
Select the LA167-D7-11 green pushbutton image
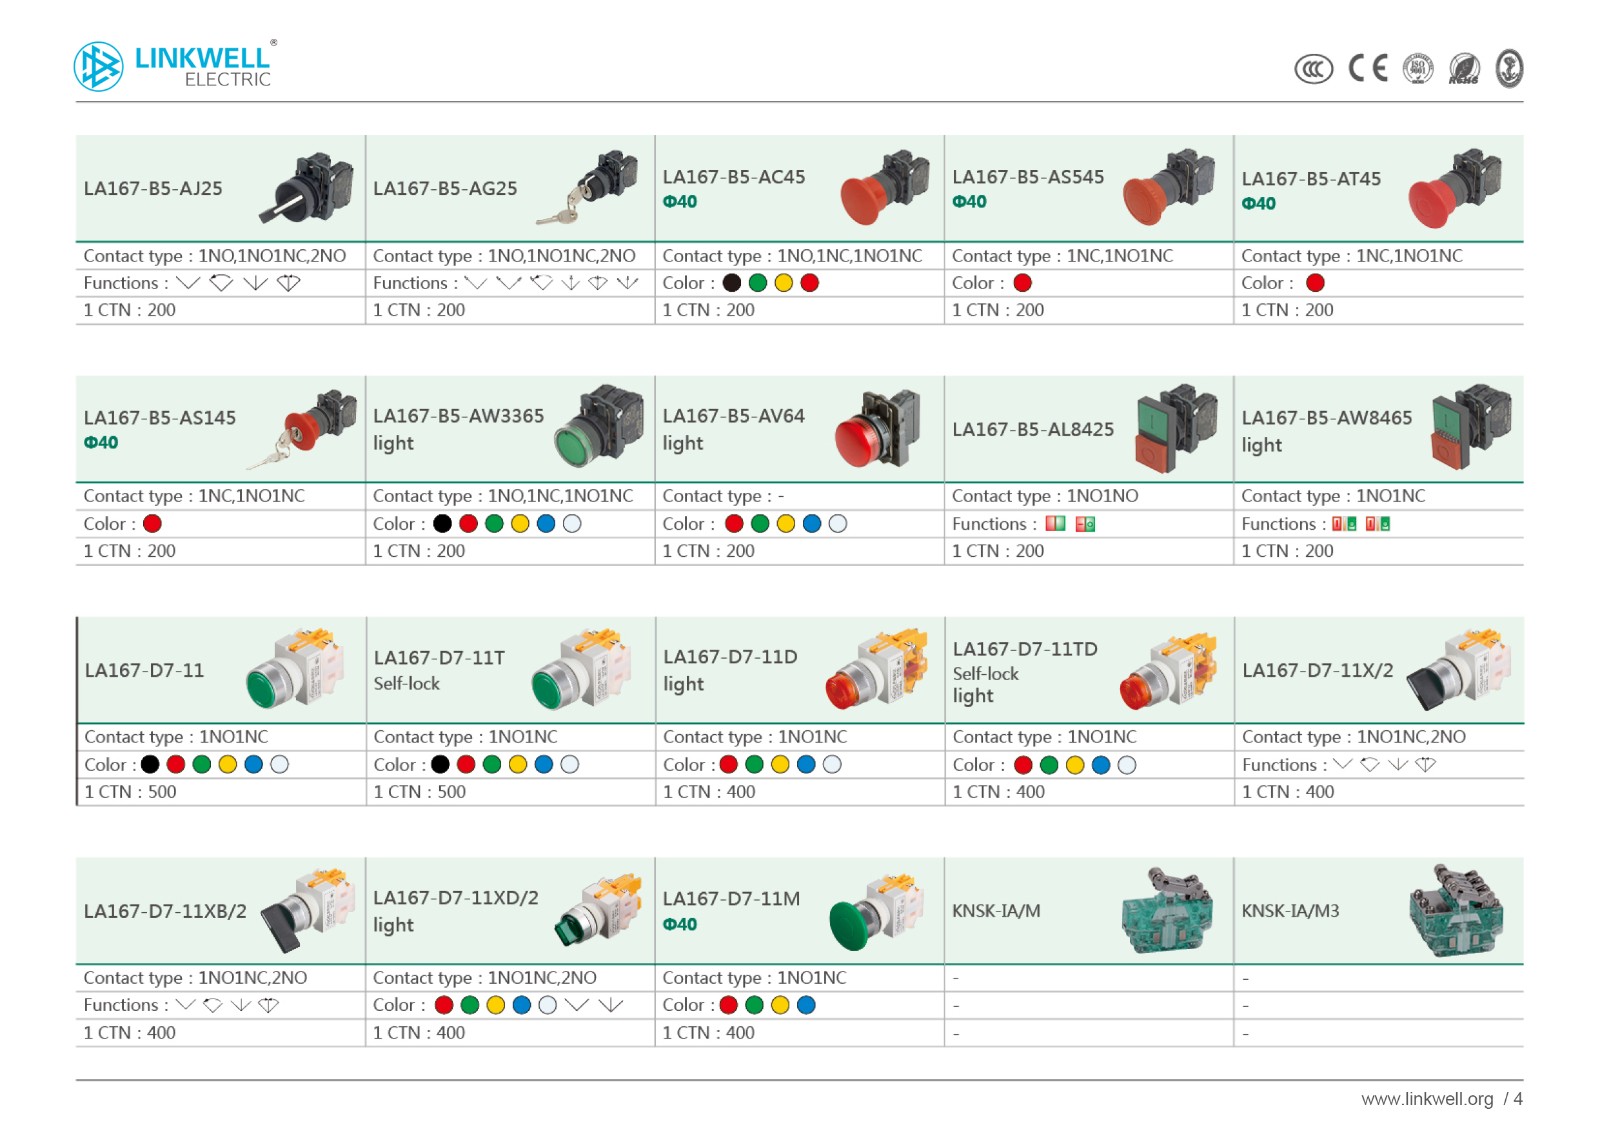click(295, 668)
